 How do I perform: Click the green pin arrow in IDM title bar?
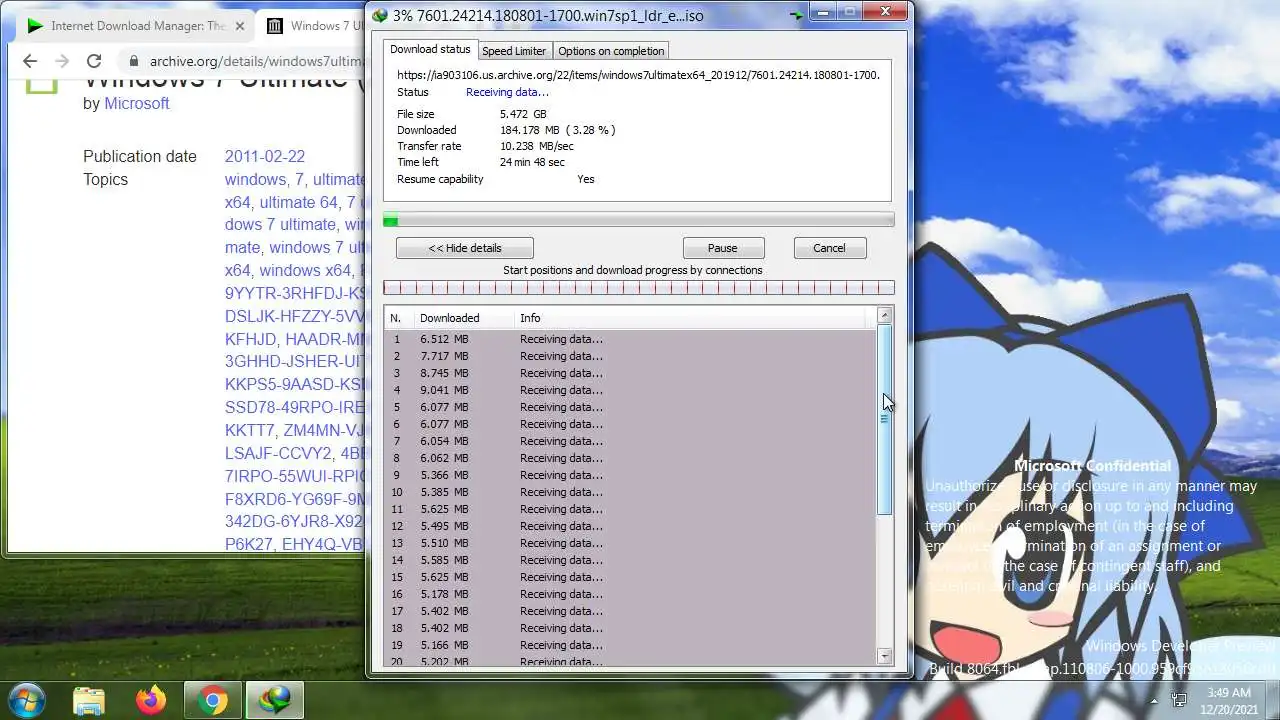(x=796, y=15)
